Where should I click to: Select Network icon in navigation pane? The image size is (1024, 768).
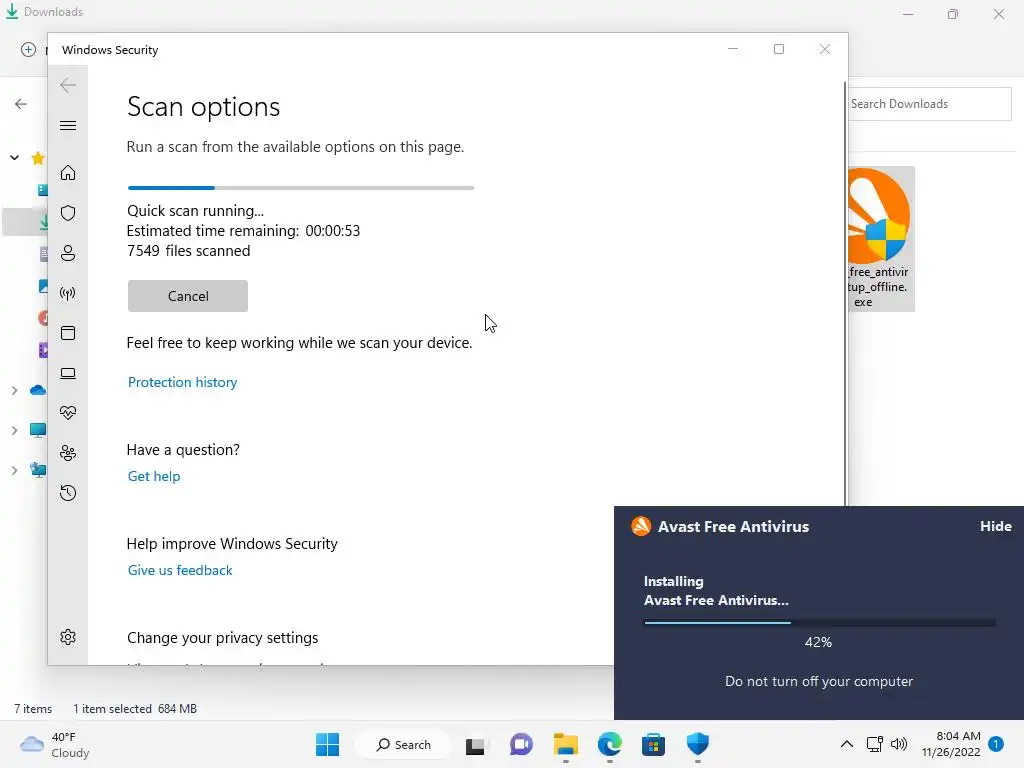38,470
